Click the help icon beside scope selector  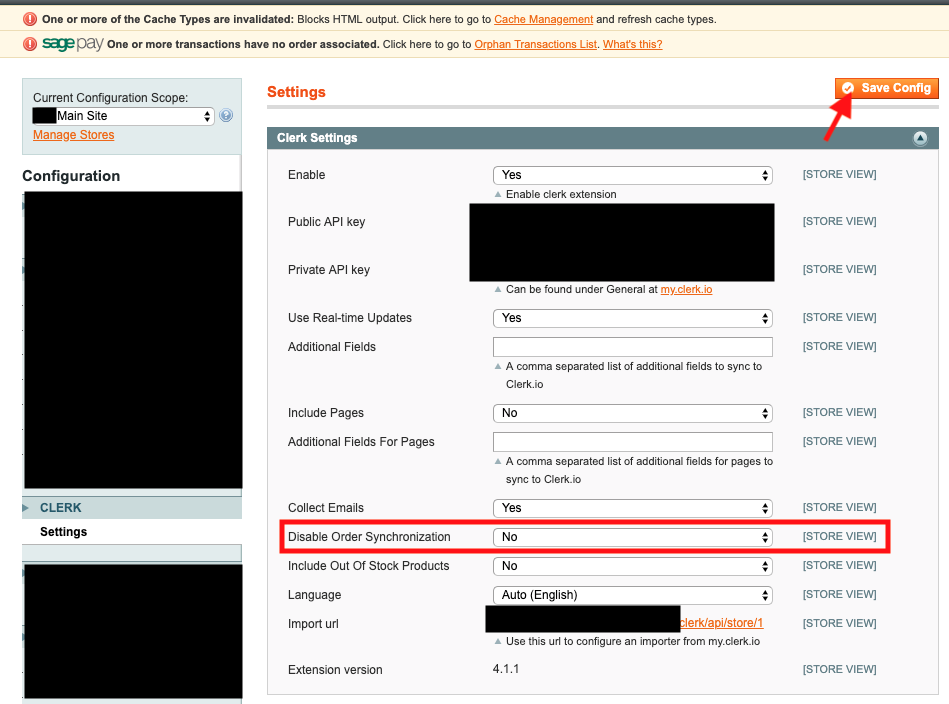coord(226,116)
